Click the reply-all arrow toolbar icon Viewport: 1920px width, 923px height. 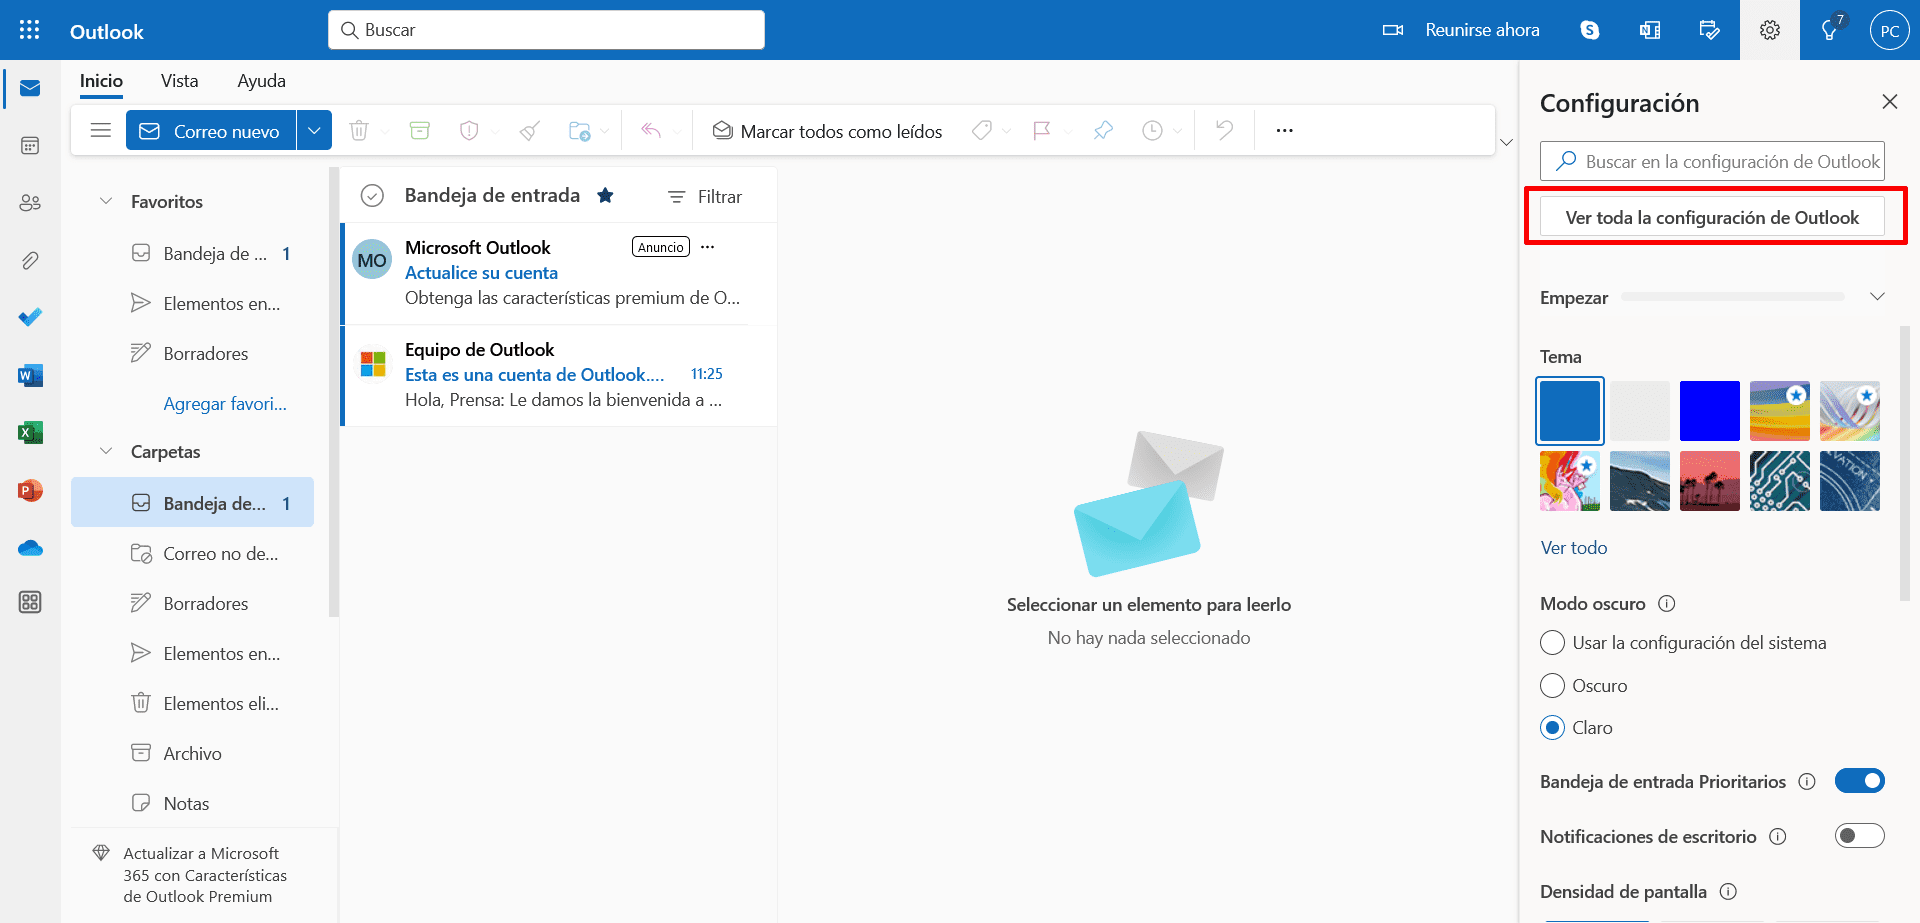(651, 130)
